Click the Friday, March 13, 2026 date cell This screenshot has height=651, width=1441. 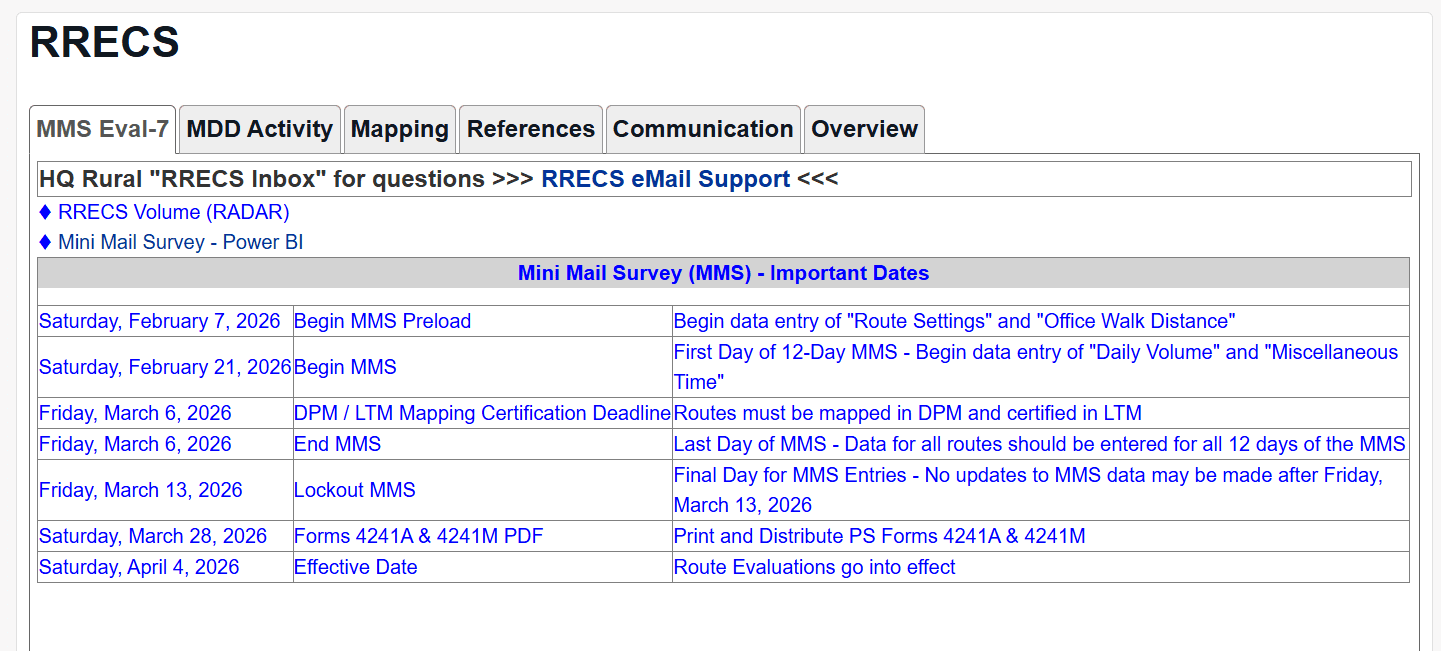[140, 490]
